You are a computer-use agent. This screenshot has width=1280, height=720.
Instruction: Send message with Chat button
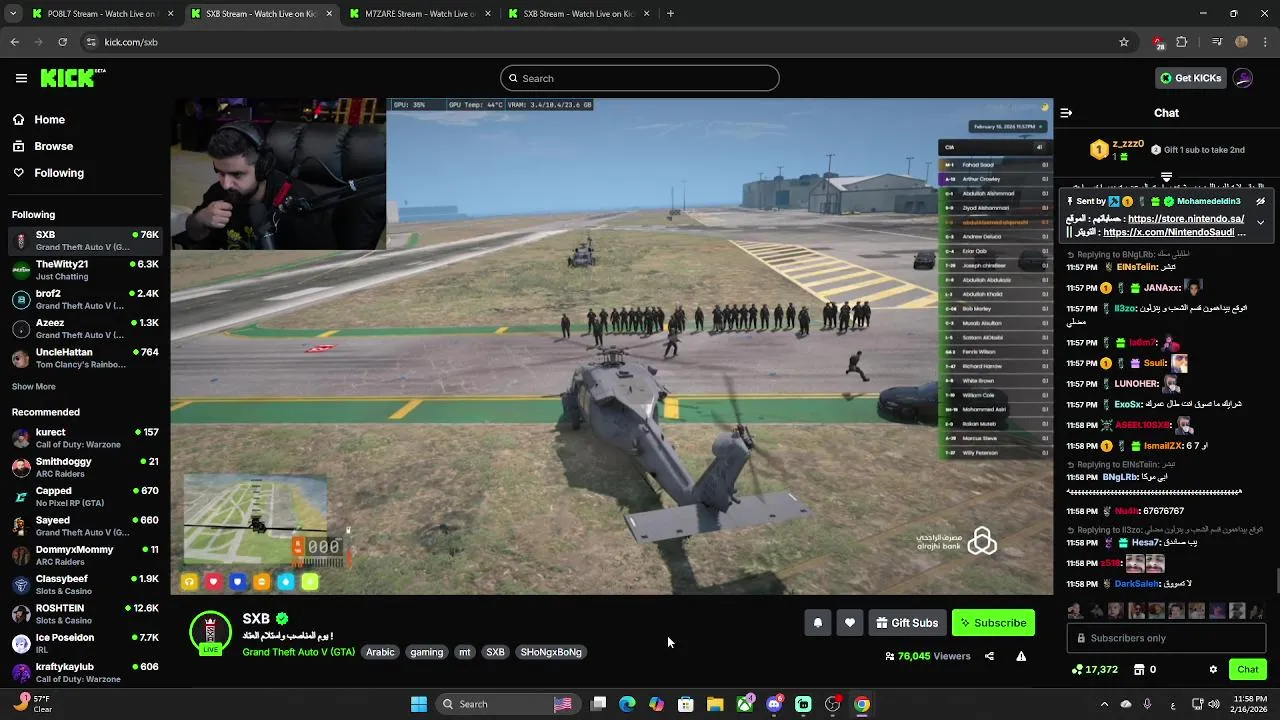coord(1247,670)
